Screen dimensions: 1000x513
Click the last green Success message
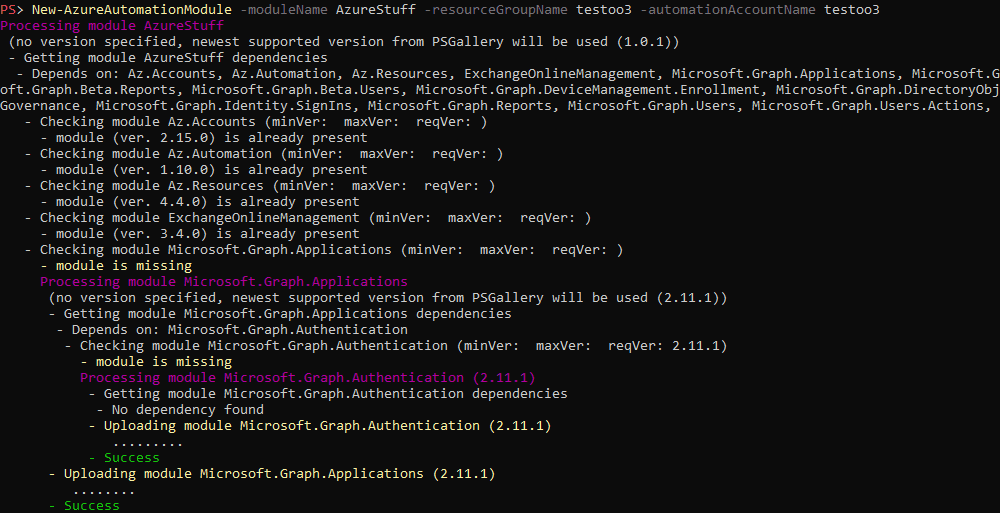(88, 505)
